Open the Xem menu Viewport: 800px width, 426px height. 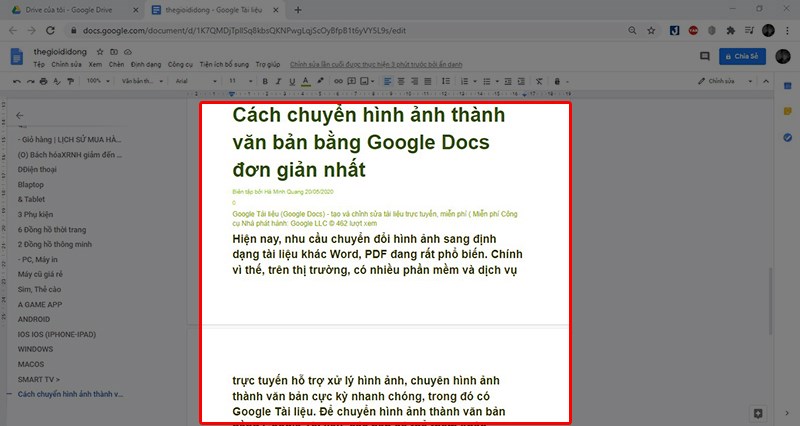pos(95,64)
